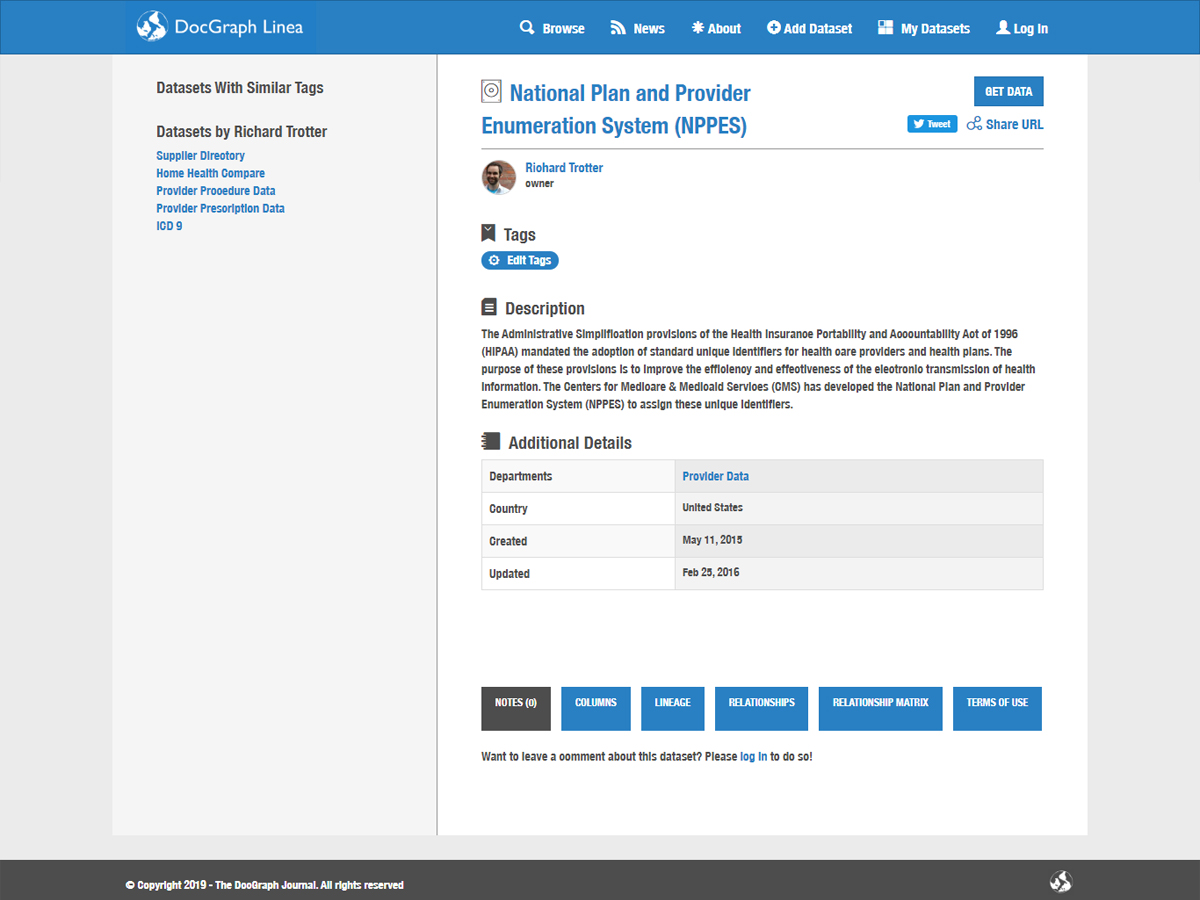Click the Tweet button

click(932, 124)
